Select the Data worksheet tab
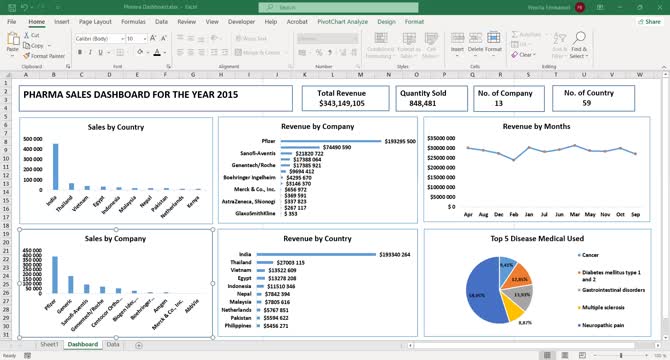Viewport: 670px width, 360px height. coord(113,344)
